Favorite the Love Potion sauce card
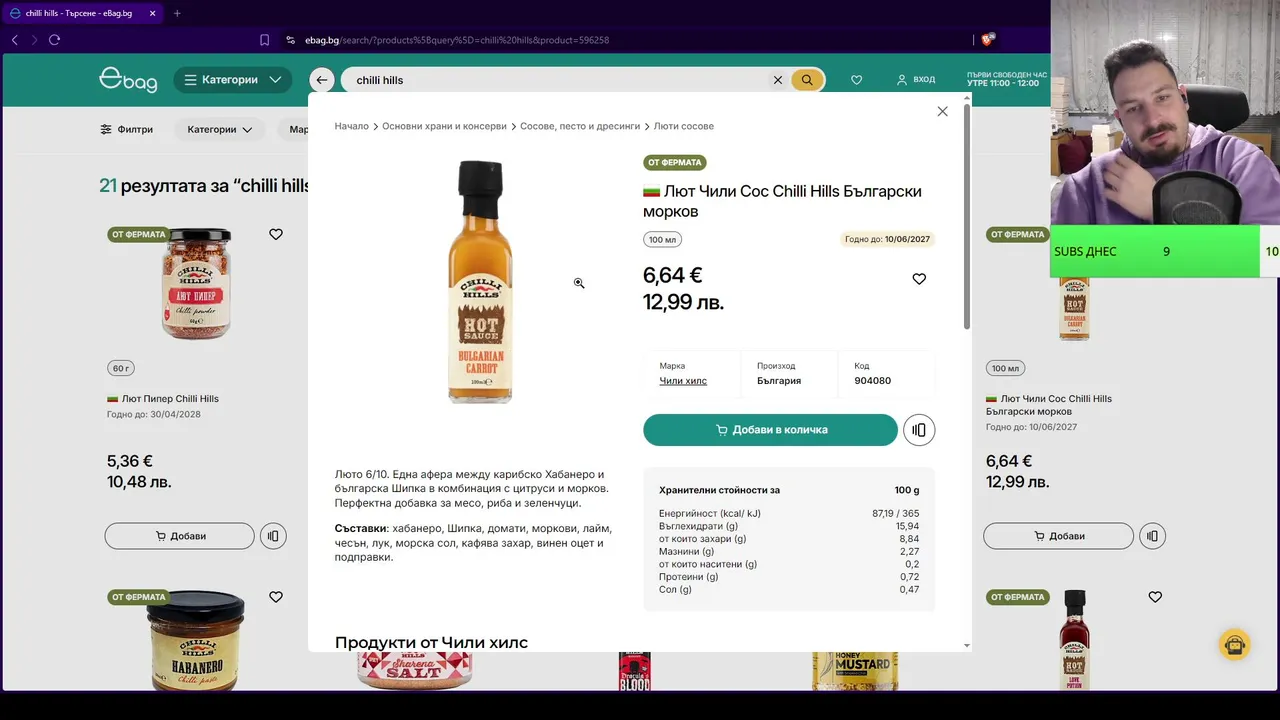This screenshot has height=720, width=1280. [x=1155, y=597]
